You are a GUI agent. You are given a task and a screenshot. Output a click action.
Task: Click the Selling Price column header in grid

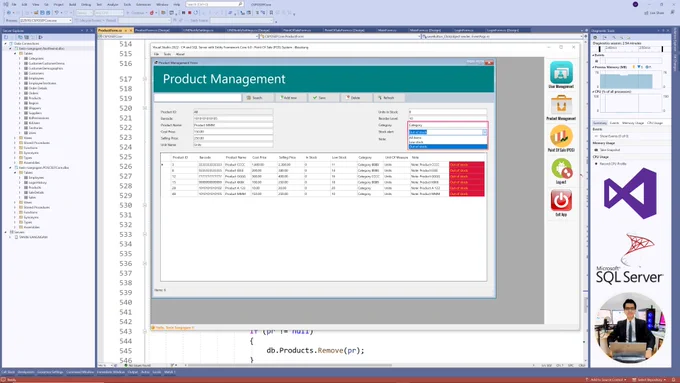point(287,157)
